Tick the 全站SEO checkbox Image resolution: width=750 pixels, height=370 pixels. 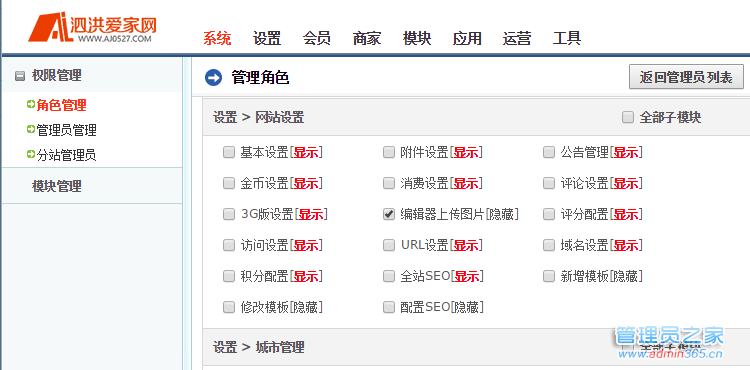pyautogui.click(x=388, y=276)
